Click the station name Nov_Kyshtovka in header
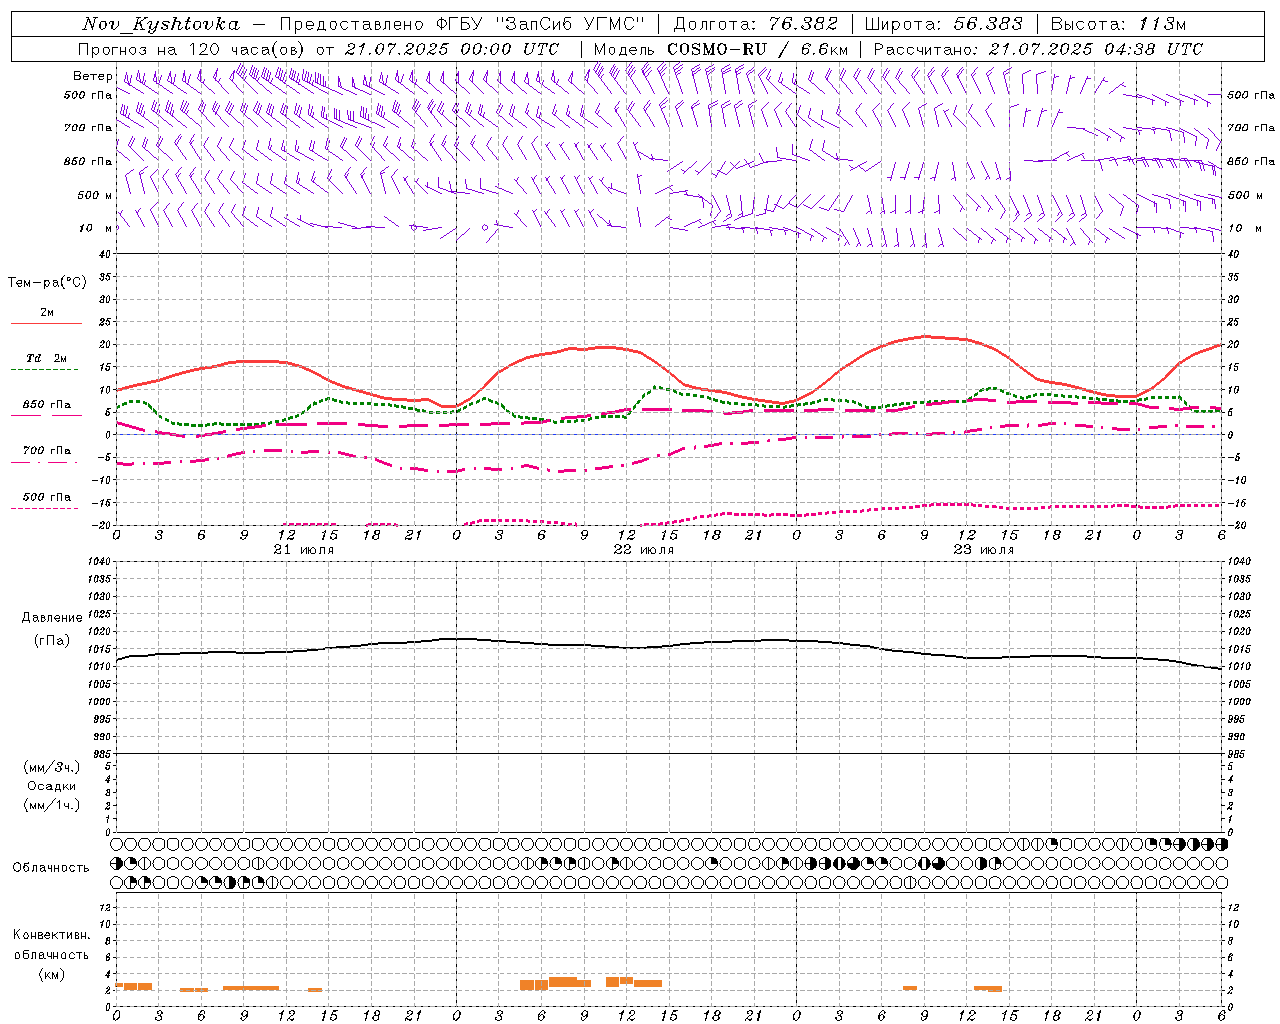Screen dimensions: 1280x1024 (x=161, y=24)
